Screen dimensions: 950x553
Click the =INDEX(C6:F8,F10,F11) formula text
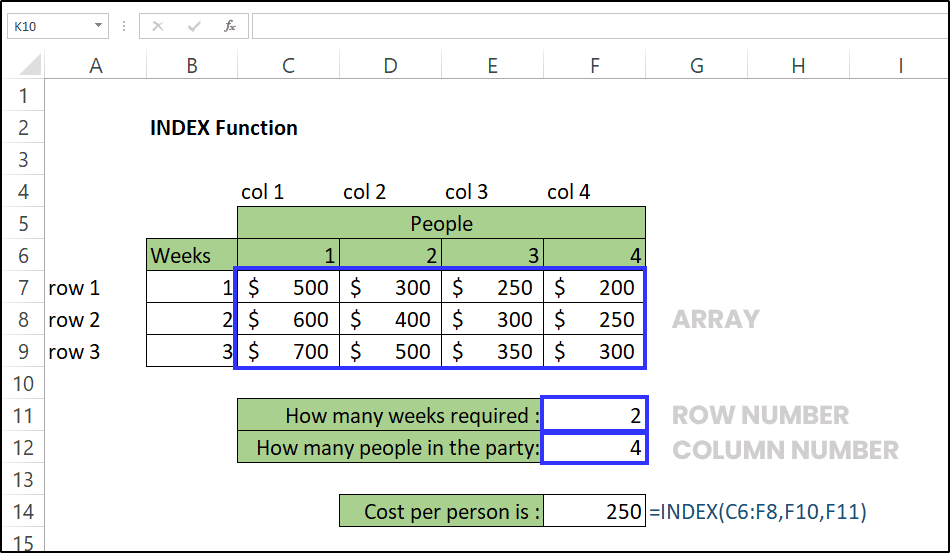[x=757, y=512]
